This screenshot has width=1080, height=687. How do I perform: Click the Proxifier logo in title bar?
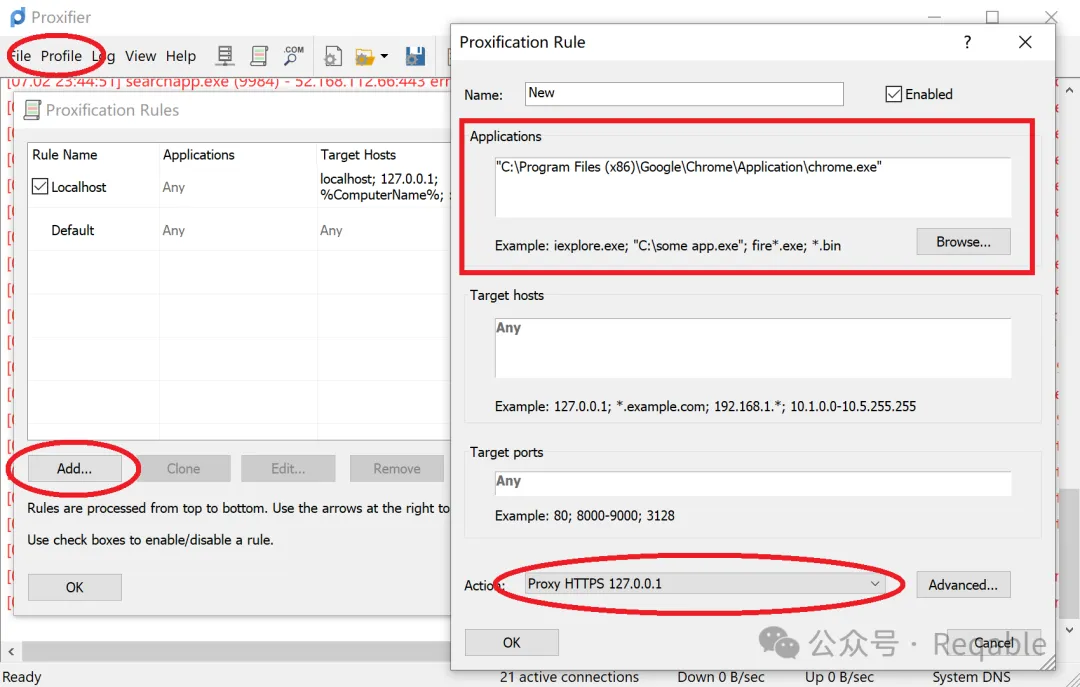point(17,17)
